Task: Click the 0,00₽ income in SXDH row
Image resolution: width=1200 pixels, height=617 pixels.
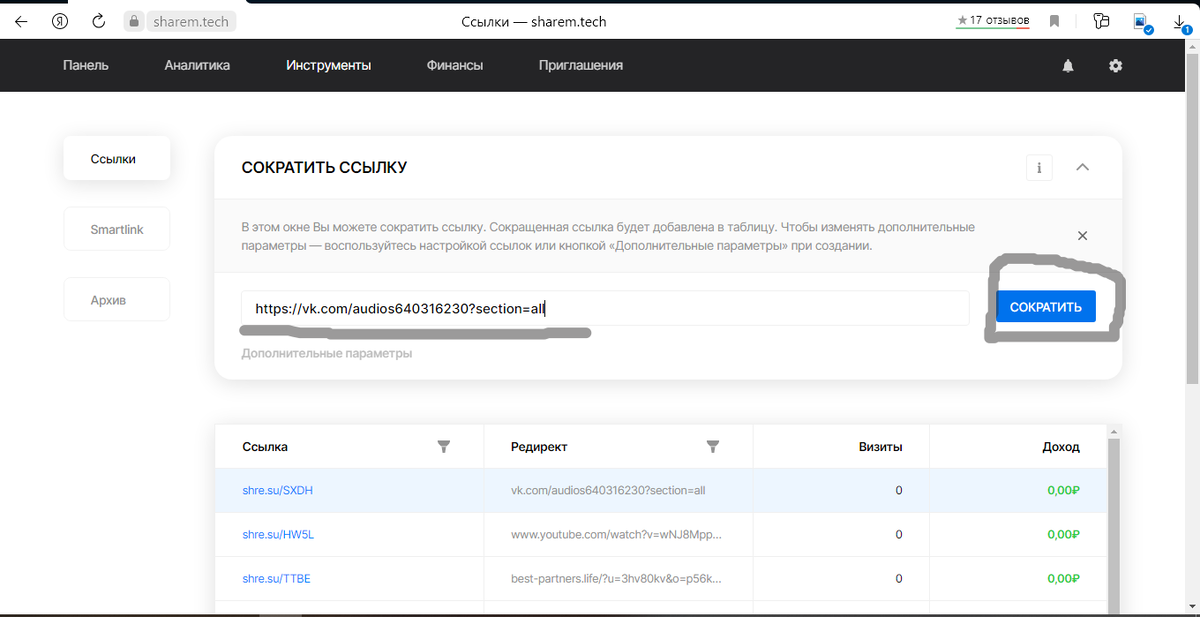Action: 1063,491
